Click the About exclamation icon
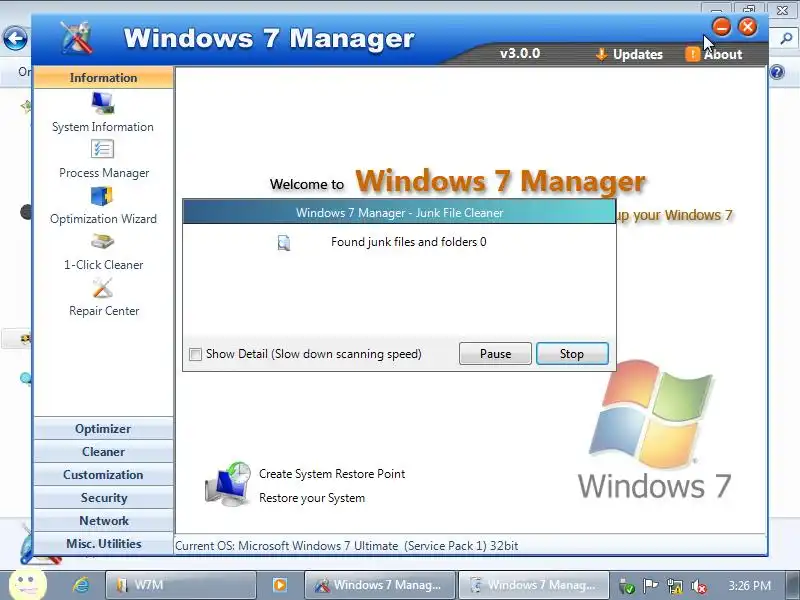This screenshot has width=800, height=600. [x=692, y=54]
